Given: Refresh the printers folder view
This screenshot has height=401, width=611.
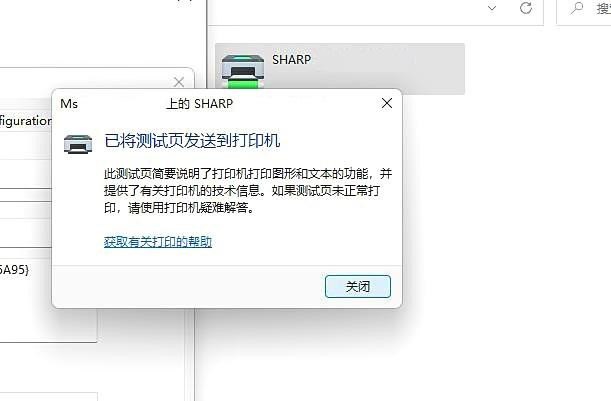Looking at the screenshot, I should point(526,8).
